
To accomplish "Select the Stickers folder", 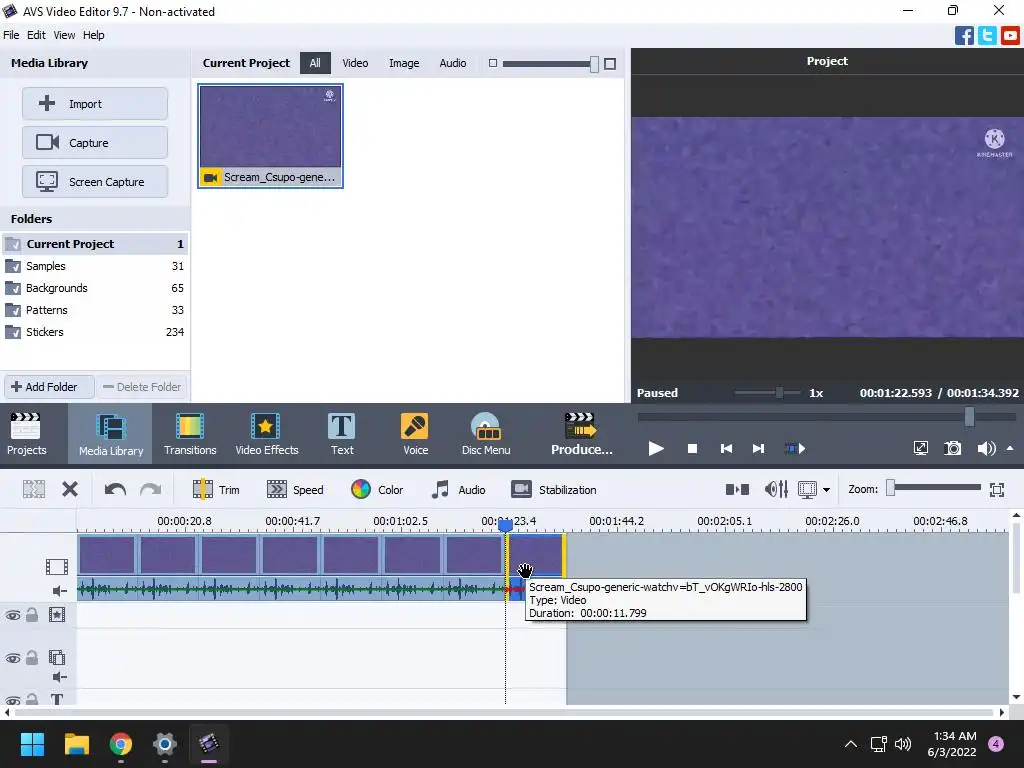I will [95, 332].
